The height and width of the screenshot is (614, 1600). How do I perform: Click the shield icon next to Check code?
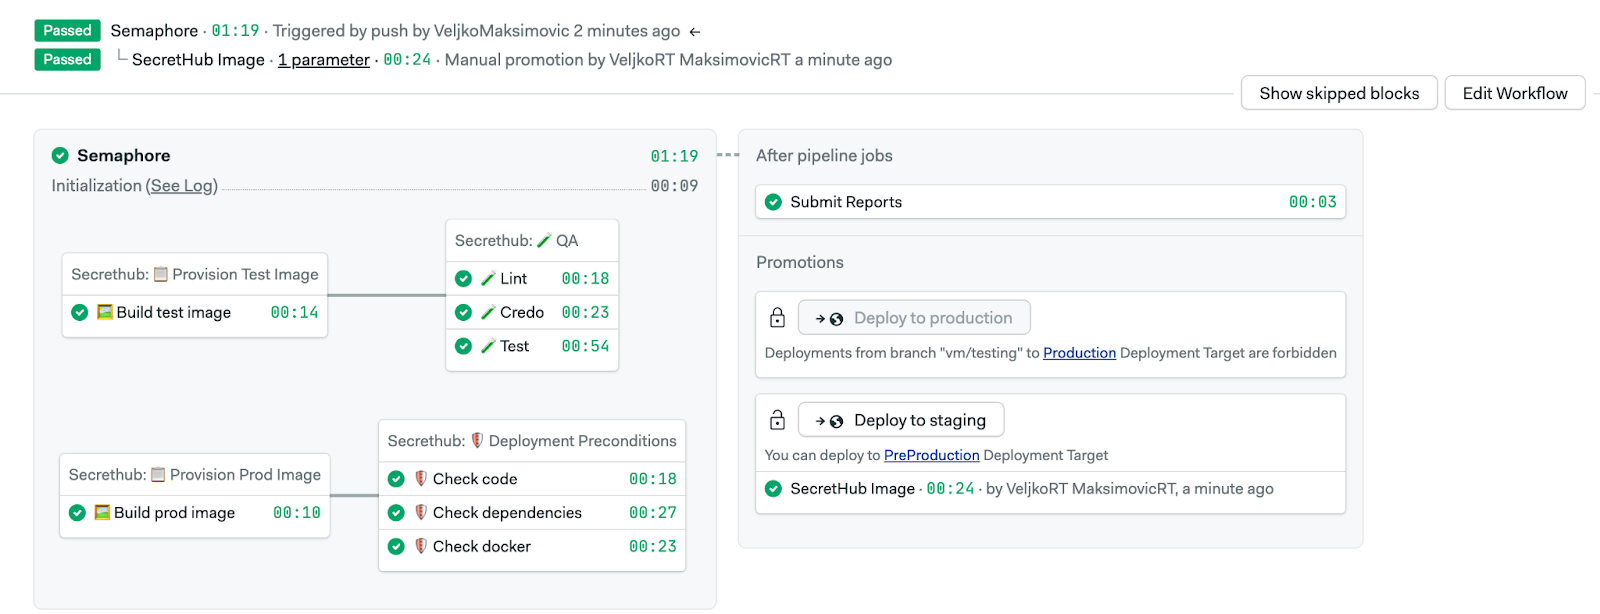tap(421, 479)
